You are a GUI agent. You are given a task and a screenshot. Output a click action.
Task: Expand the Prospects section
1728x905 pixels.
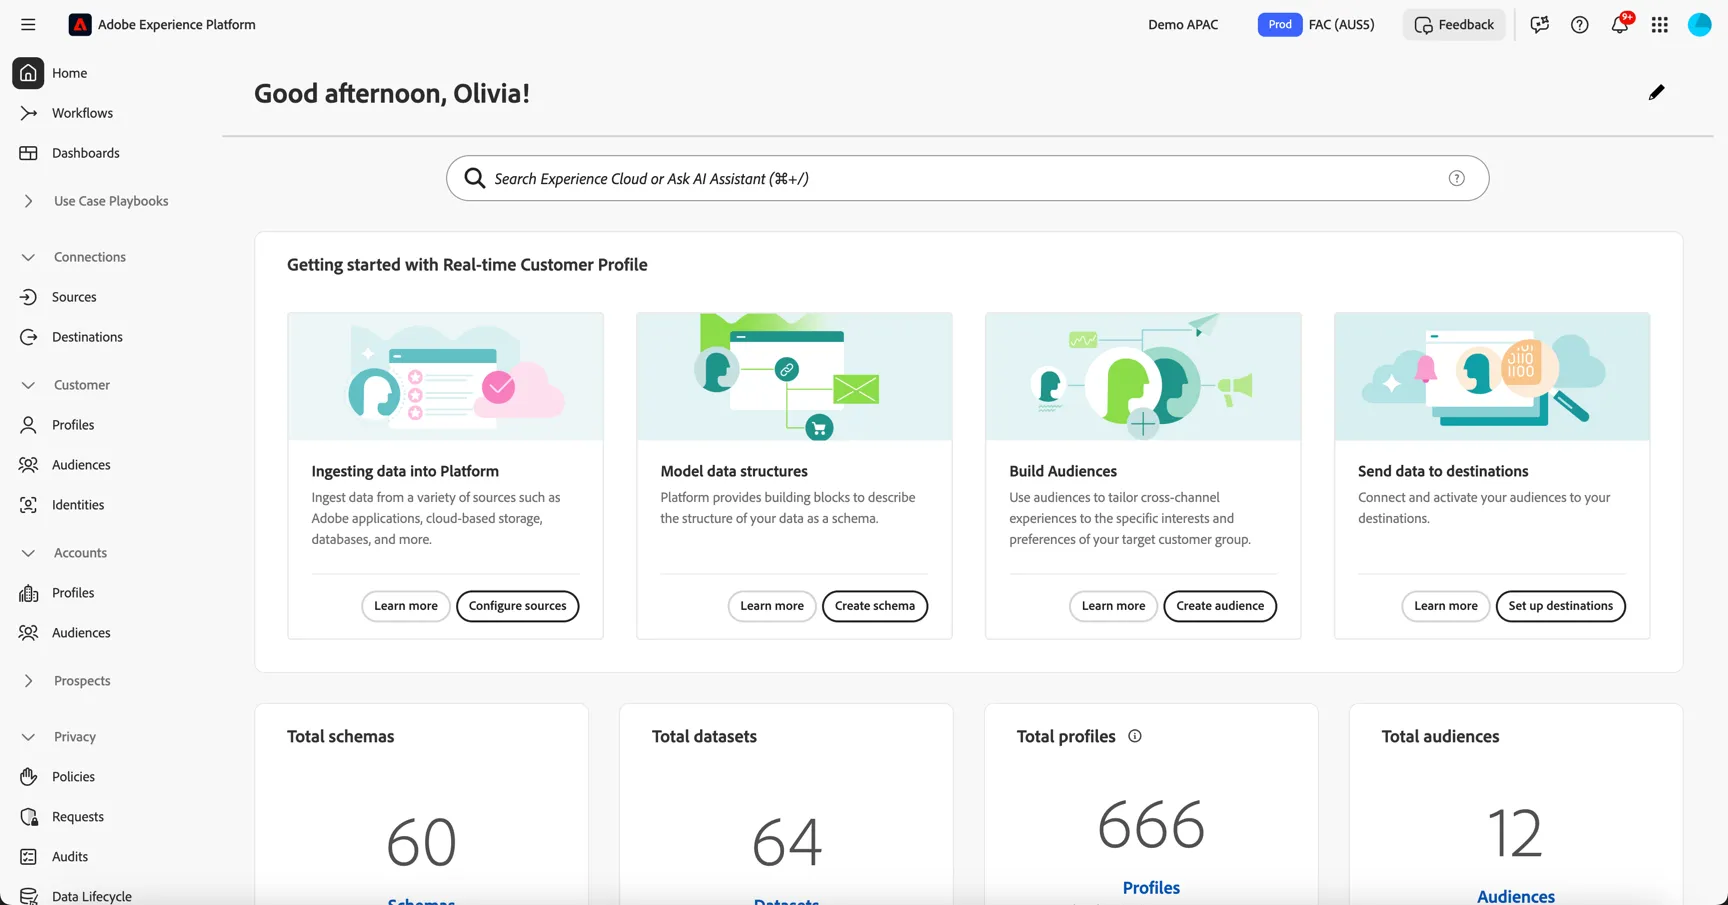28,681
